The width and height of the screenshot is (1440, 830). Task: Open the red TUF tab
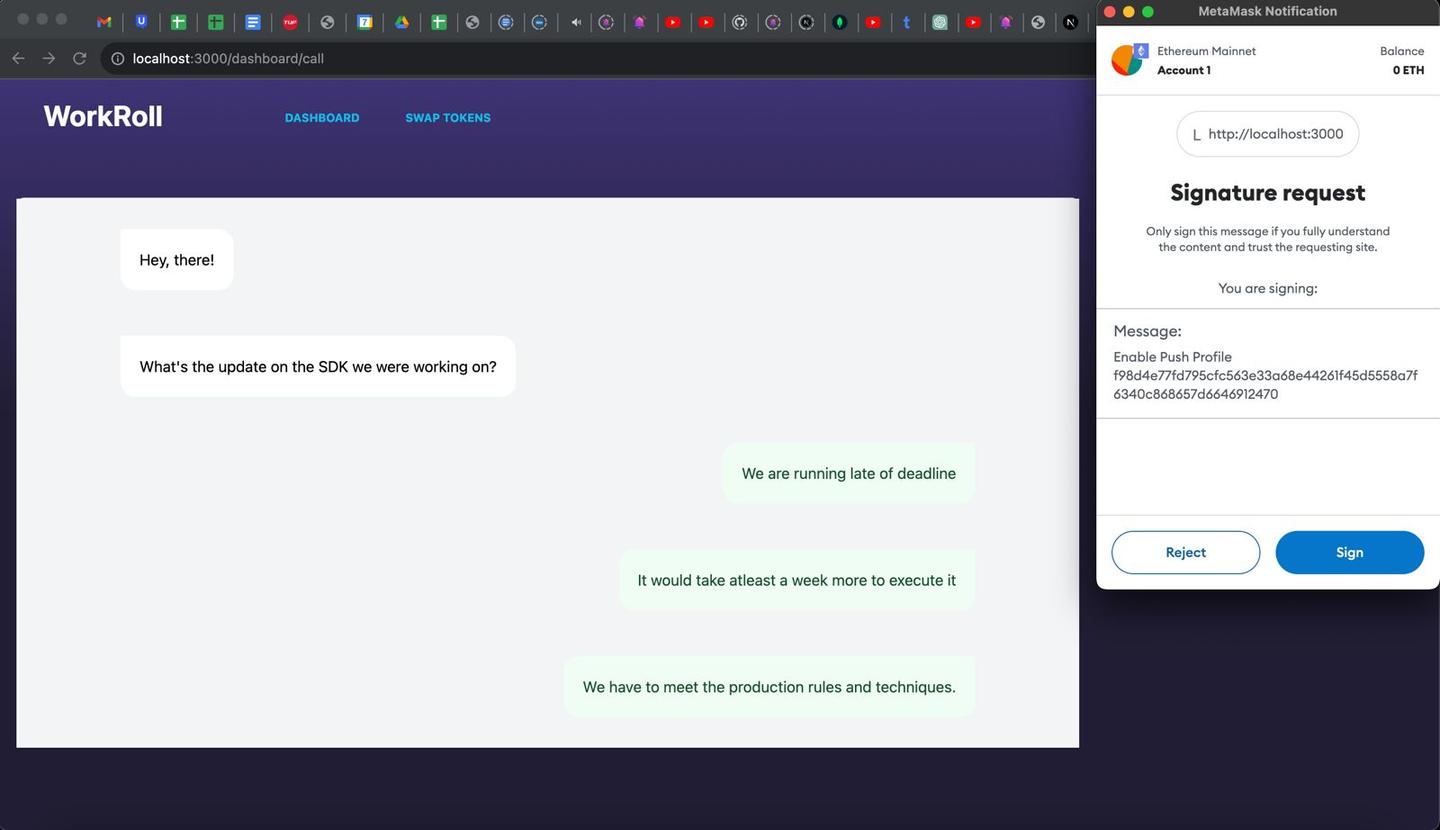290,21
